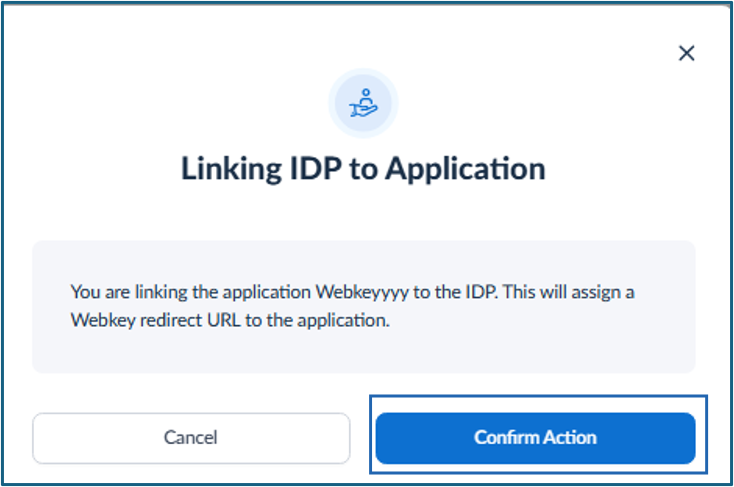The image size is (734, 487).
Task: Click the Confirm Action button
Action: pyautogui.click(x=535, y=438)
